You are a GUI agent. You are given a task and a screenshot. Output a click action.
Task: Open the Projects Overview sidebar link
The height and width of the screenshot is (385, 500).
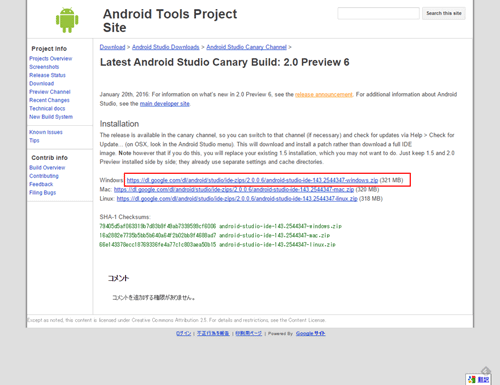51,59
